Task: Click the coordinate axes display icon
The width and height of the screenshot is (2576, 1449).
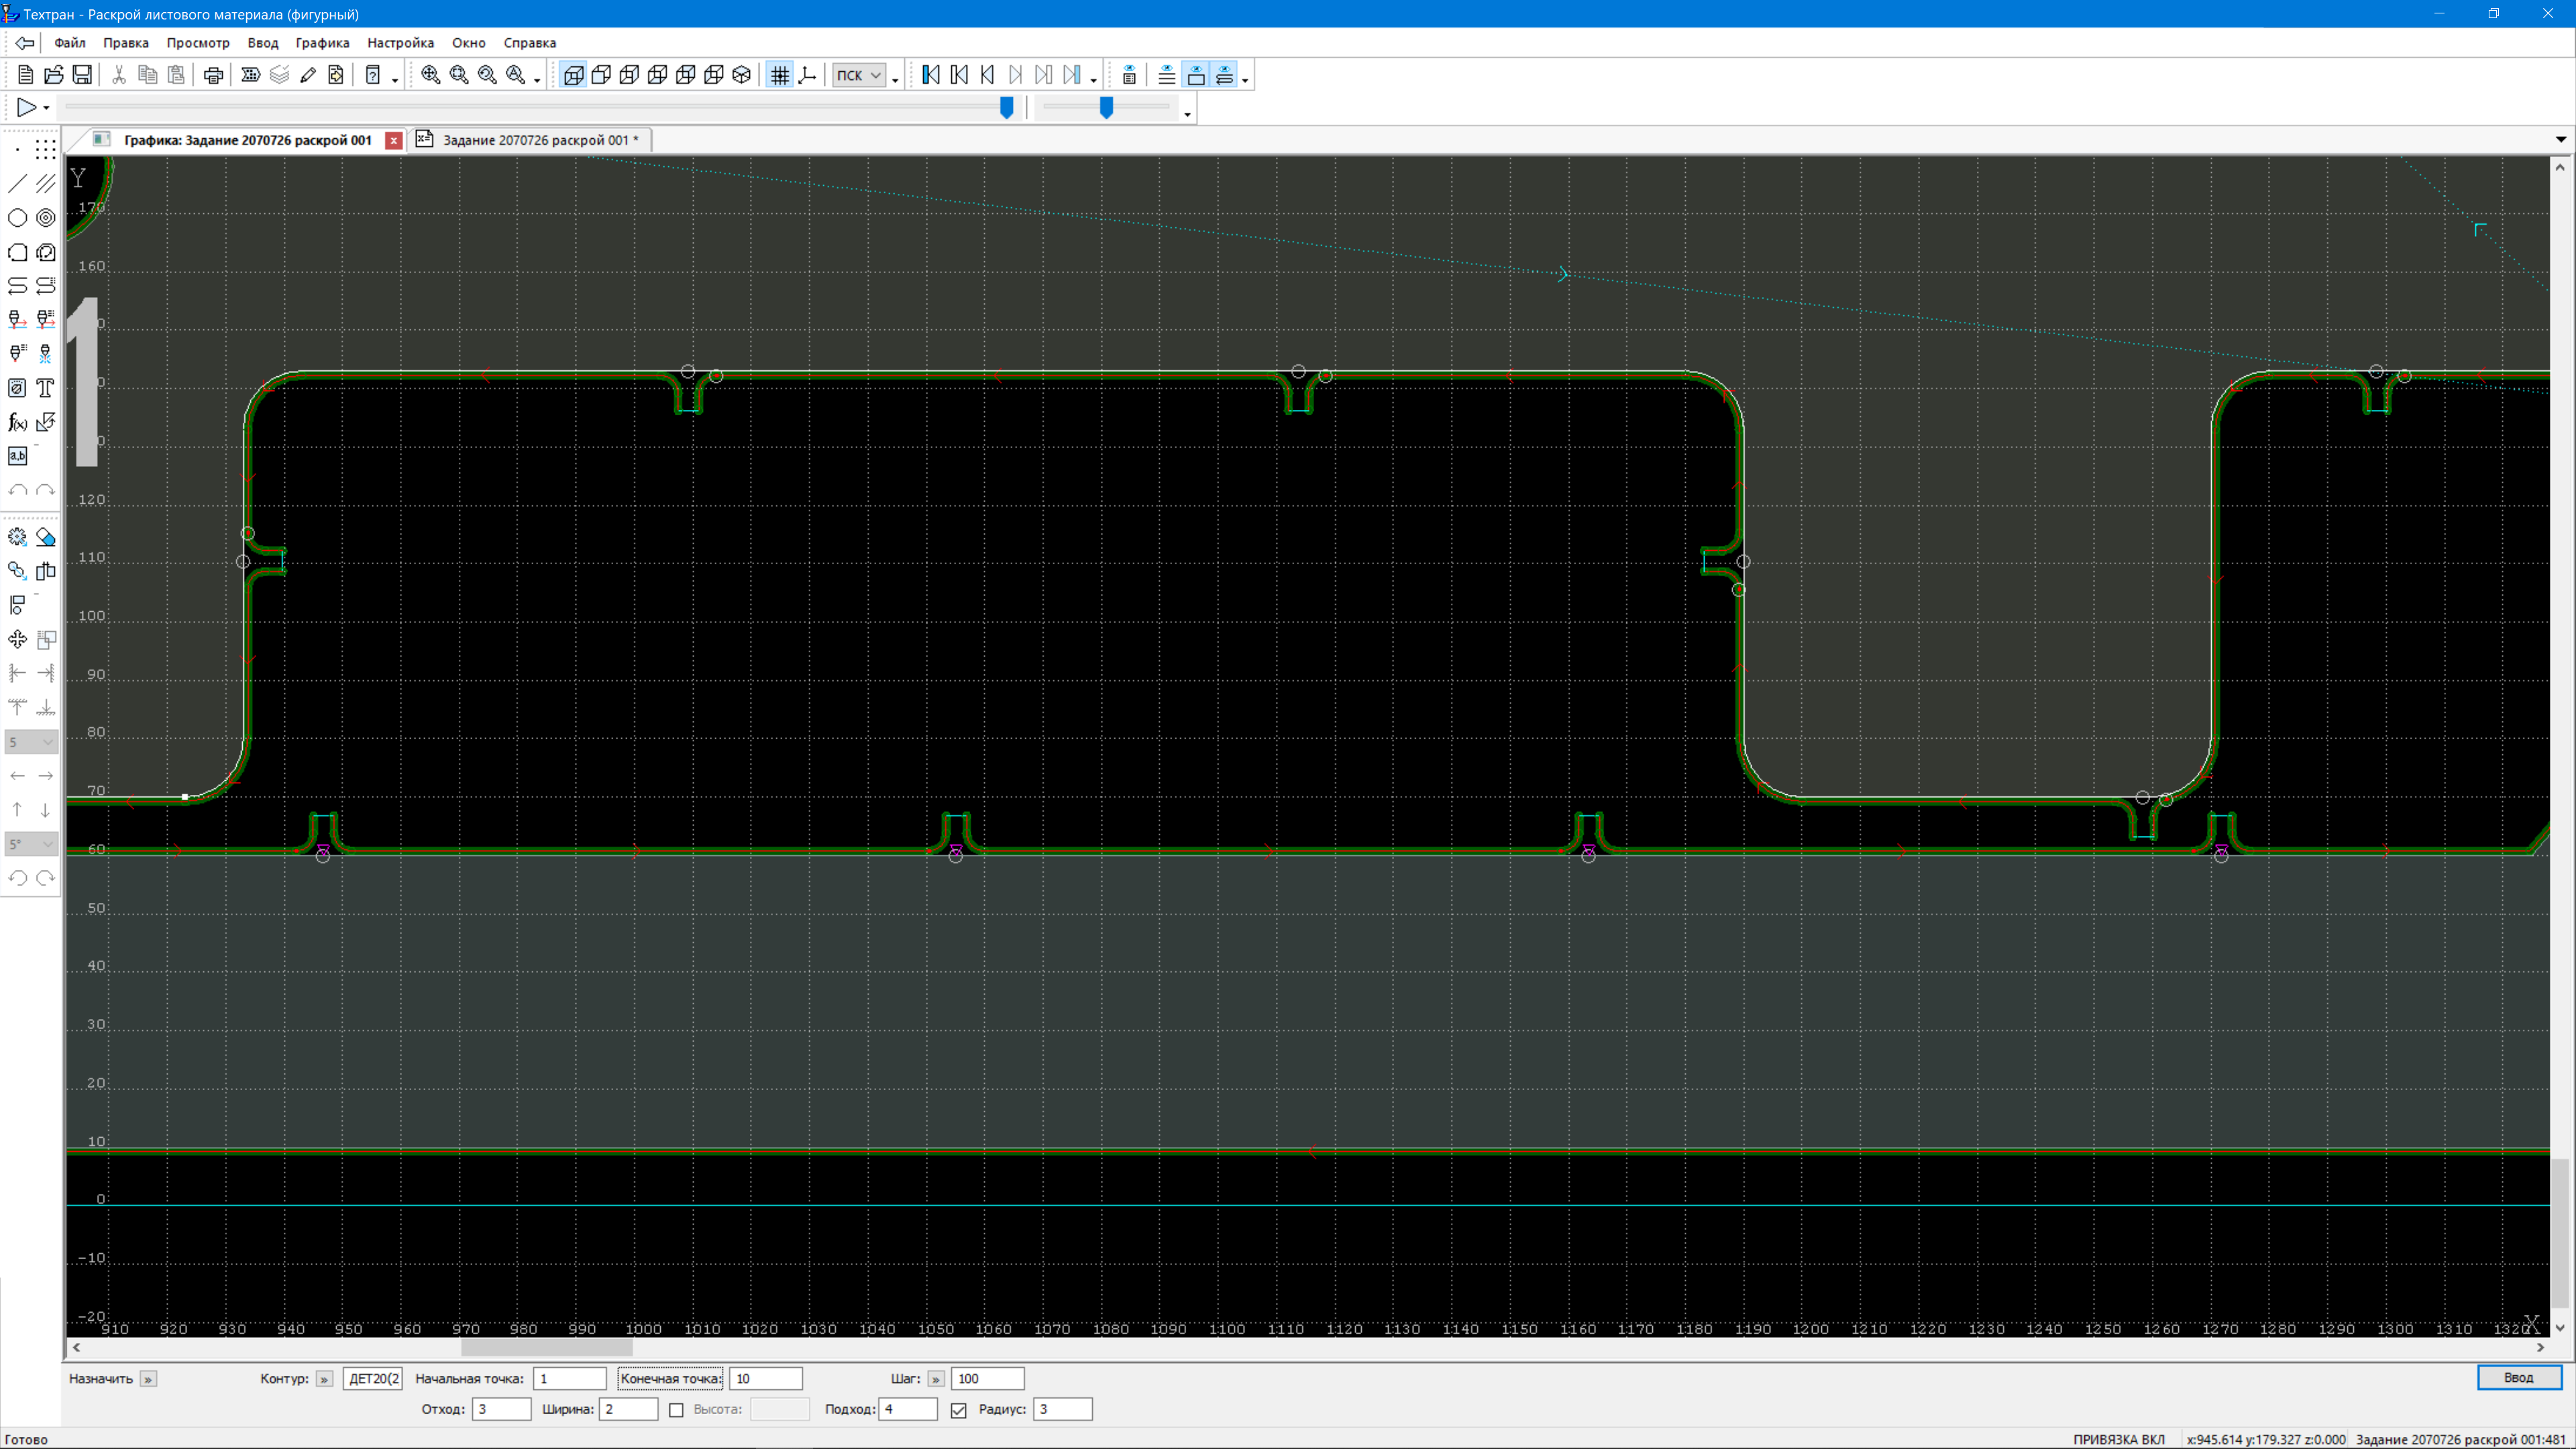Action: tap(808, 75)
